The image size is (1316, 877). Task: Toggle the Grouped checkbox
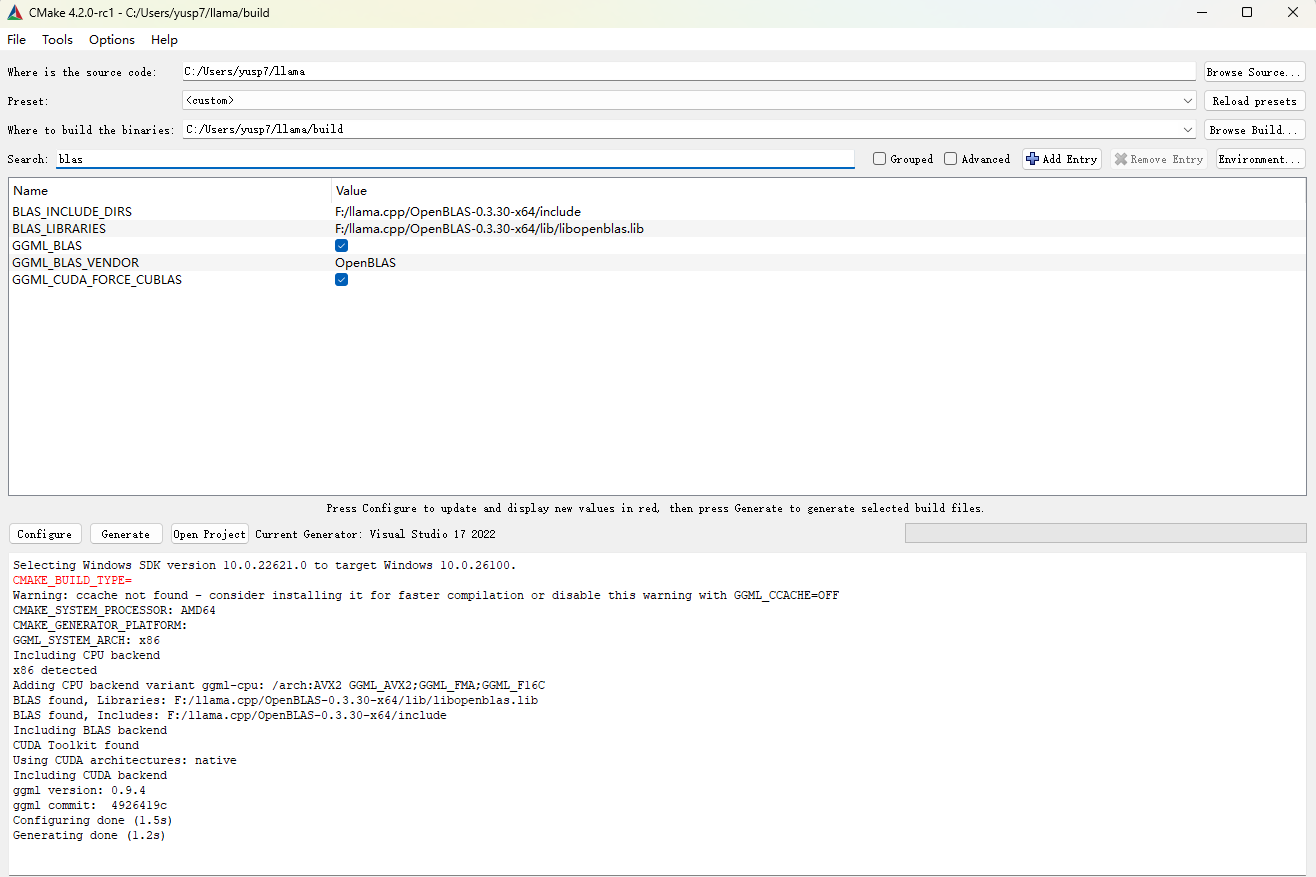coord(879,159)
